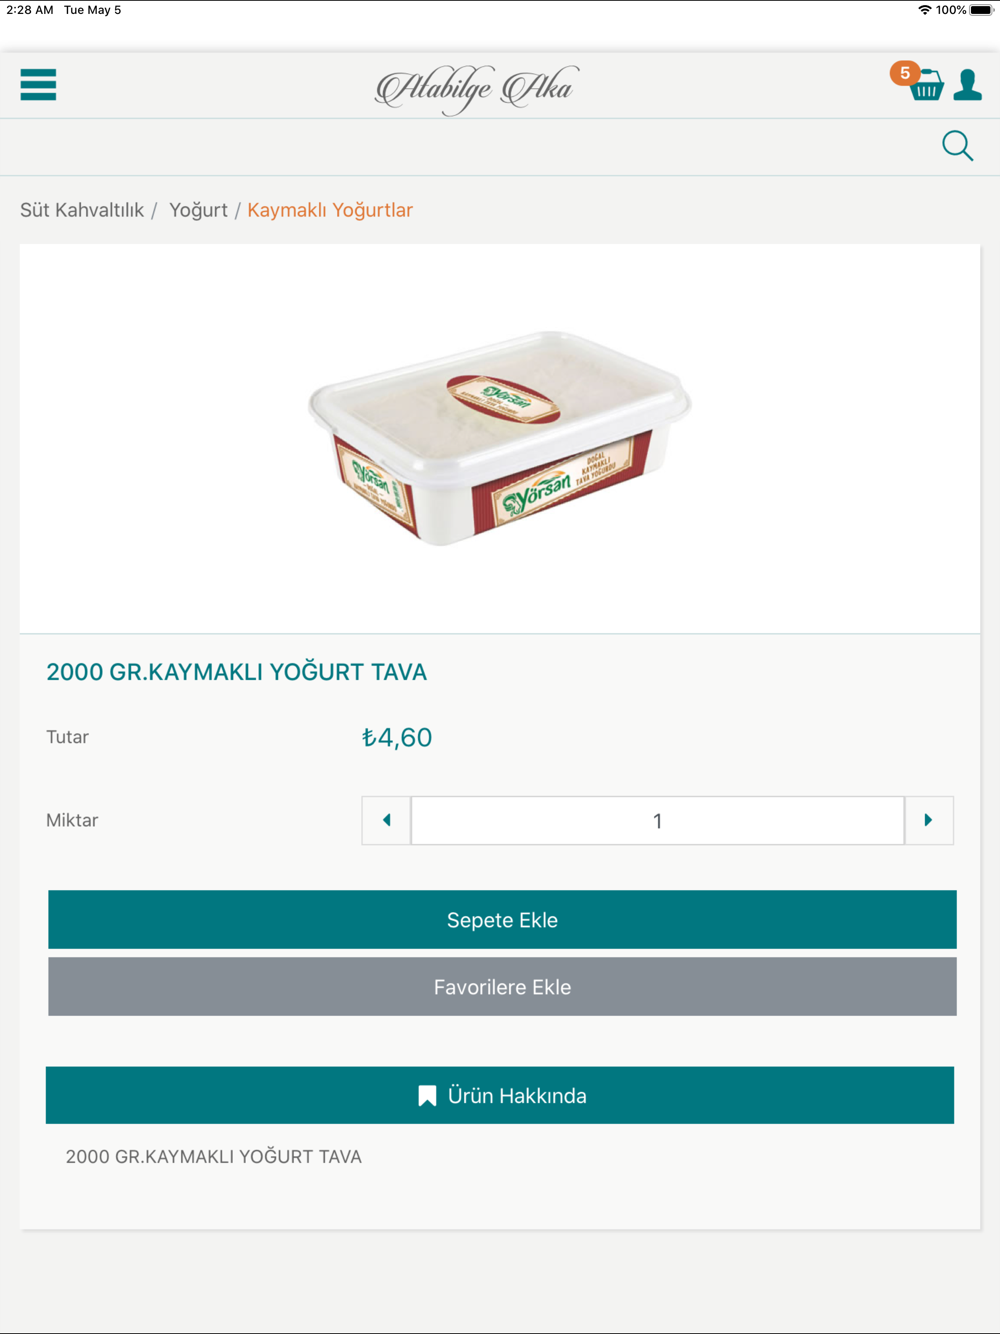Go to Yoğurt breadcrumb category
Image resolution: width=1000 pixels, height=1334 pixels.
pyautogui.click(x=198, y=210)
